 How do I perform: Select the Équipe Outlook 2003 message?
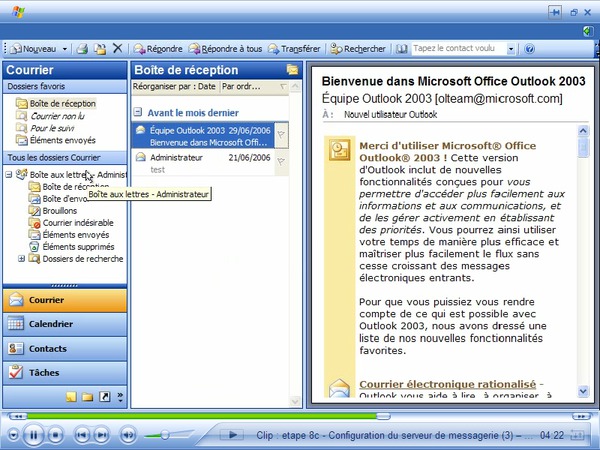[203, 135]
